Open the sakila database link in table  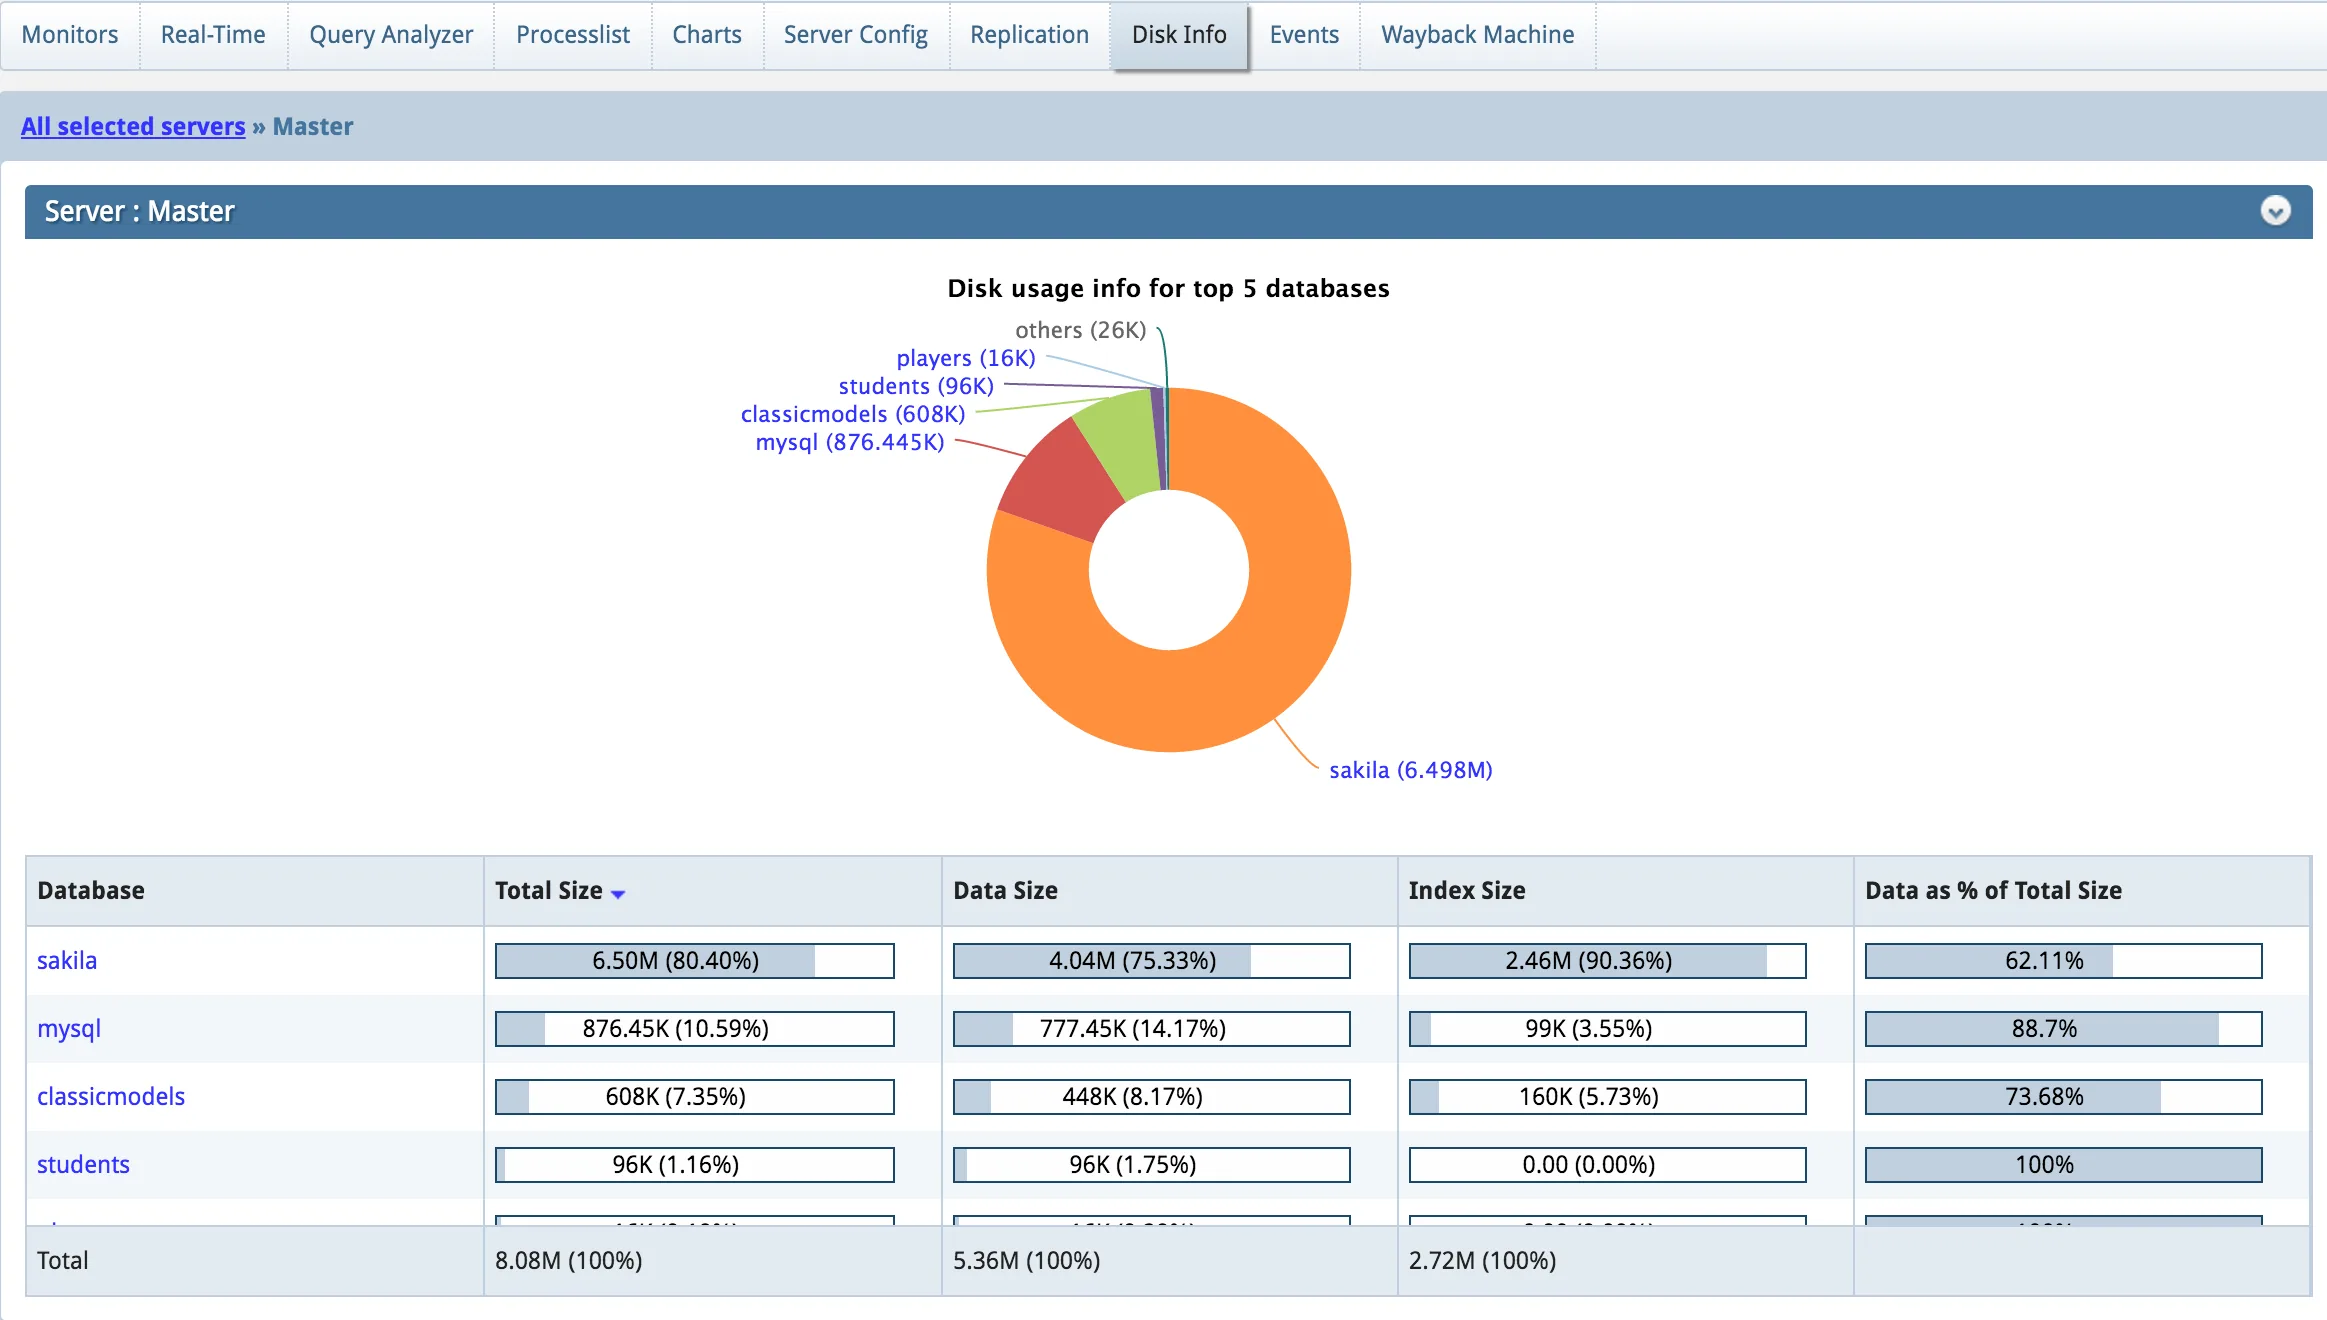coord(67,960)
